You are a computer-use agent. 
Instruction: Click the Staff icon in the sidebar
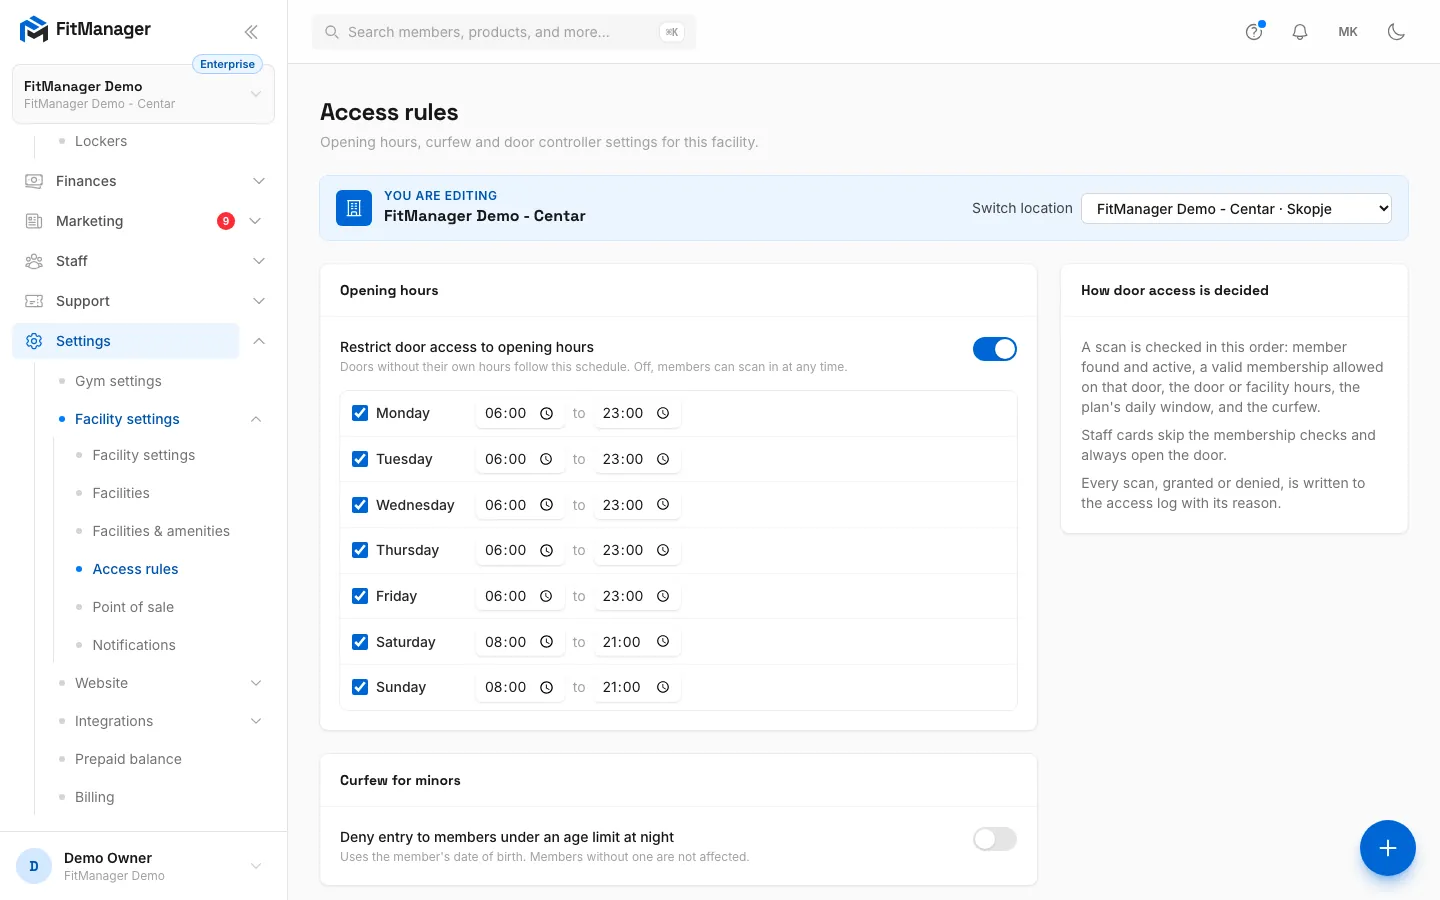[34, 261]
